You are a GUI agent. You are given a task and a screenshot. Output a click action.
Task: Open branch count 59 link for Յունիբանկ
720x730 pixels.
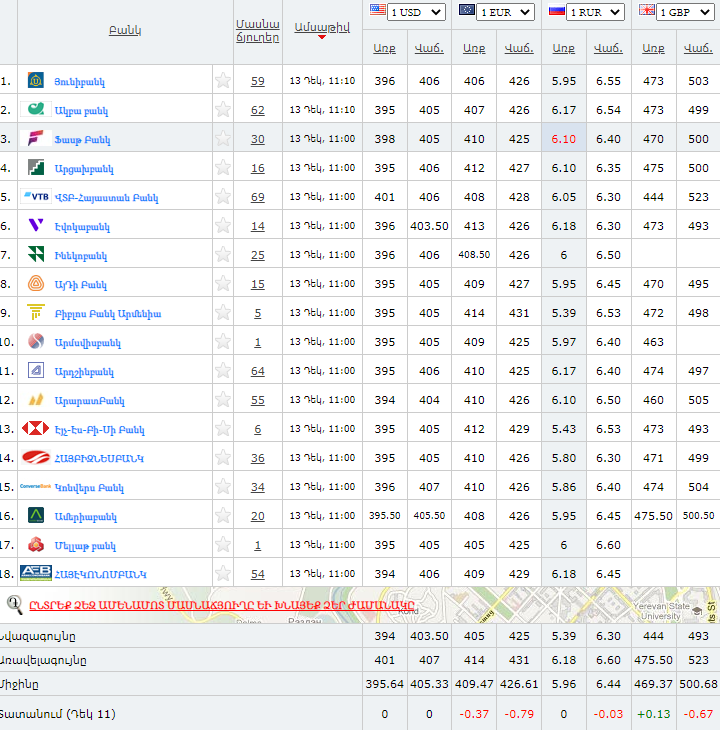(258, 81)
